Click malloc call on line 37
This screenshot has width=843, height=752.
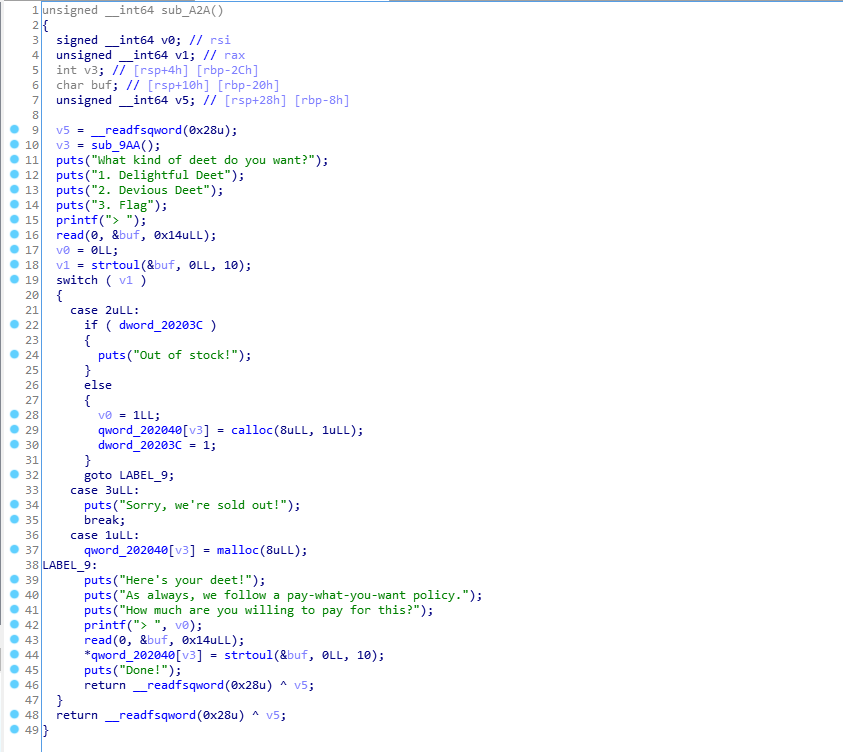(x=238, y=550)
